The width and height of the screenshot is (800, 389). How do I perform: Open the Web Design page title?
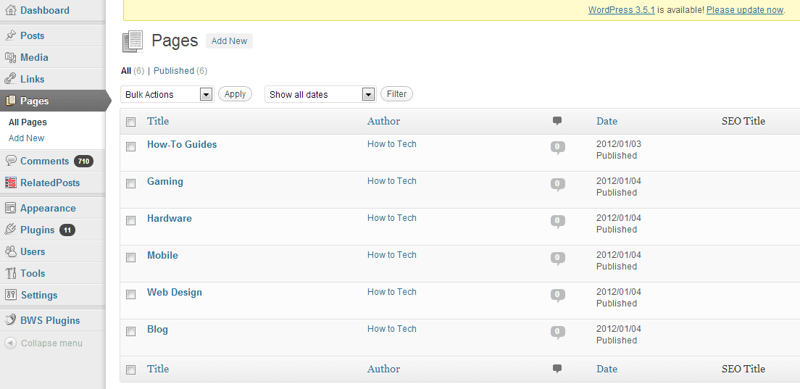(x=174, y=293)
